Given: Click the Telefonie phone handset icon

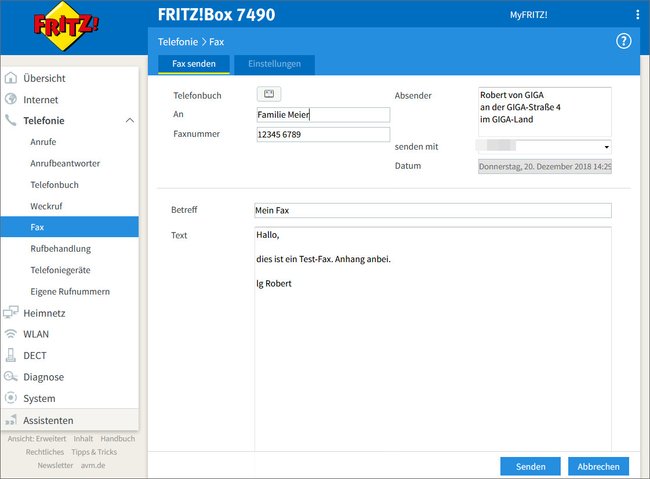Looking at the screenshot, I should click(11, 120).
